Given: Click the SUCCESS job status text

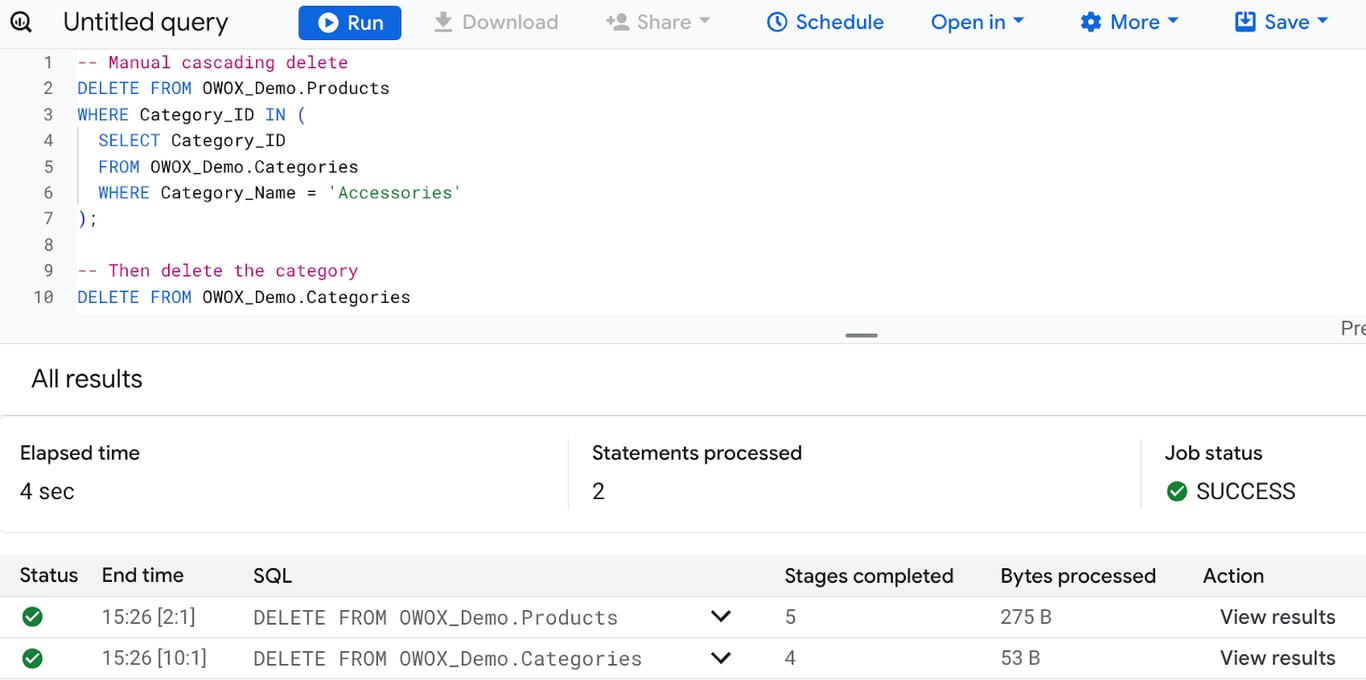Looking at the screenshot, I should (x=1245, y=491).
